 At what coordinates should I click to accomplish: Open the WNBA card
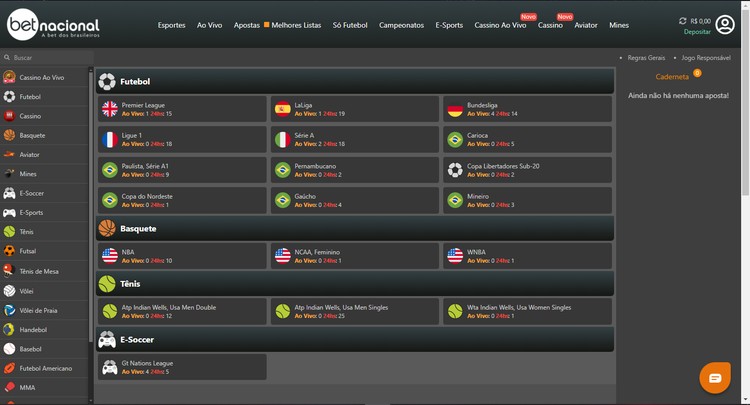[528, 256]
